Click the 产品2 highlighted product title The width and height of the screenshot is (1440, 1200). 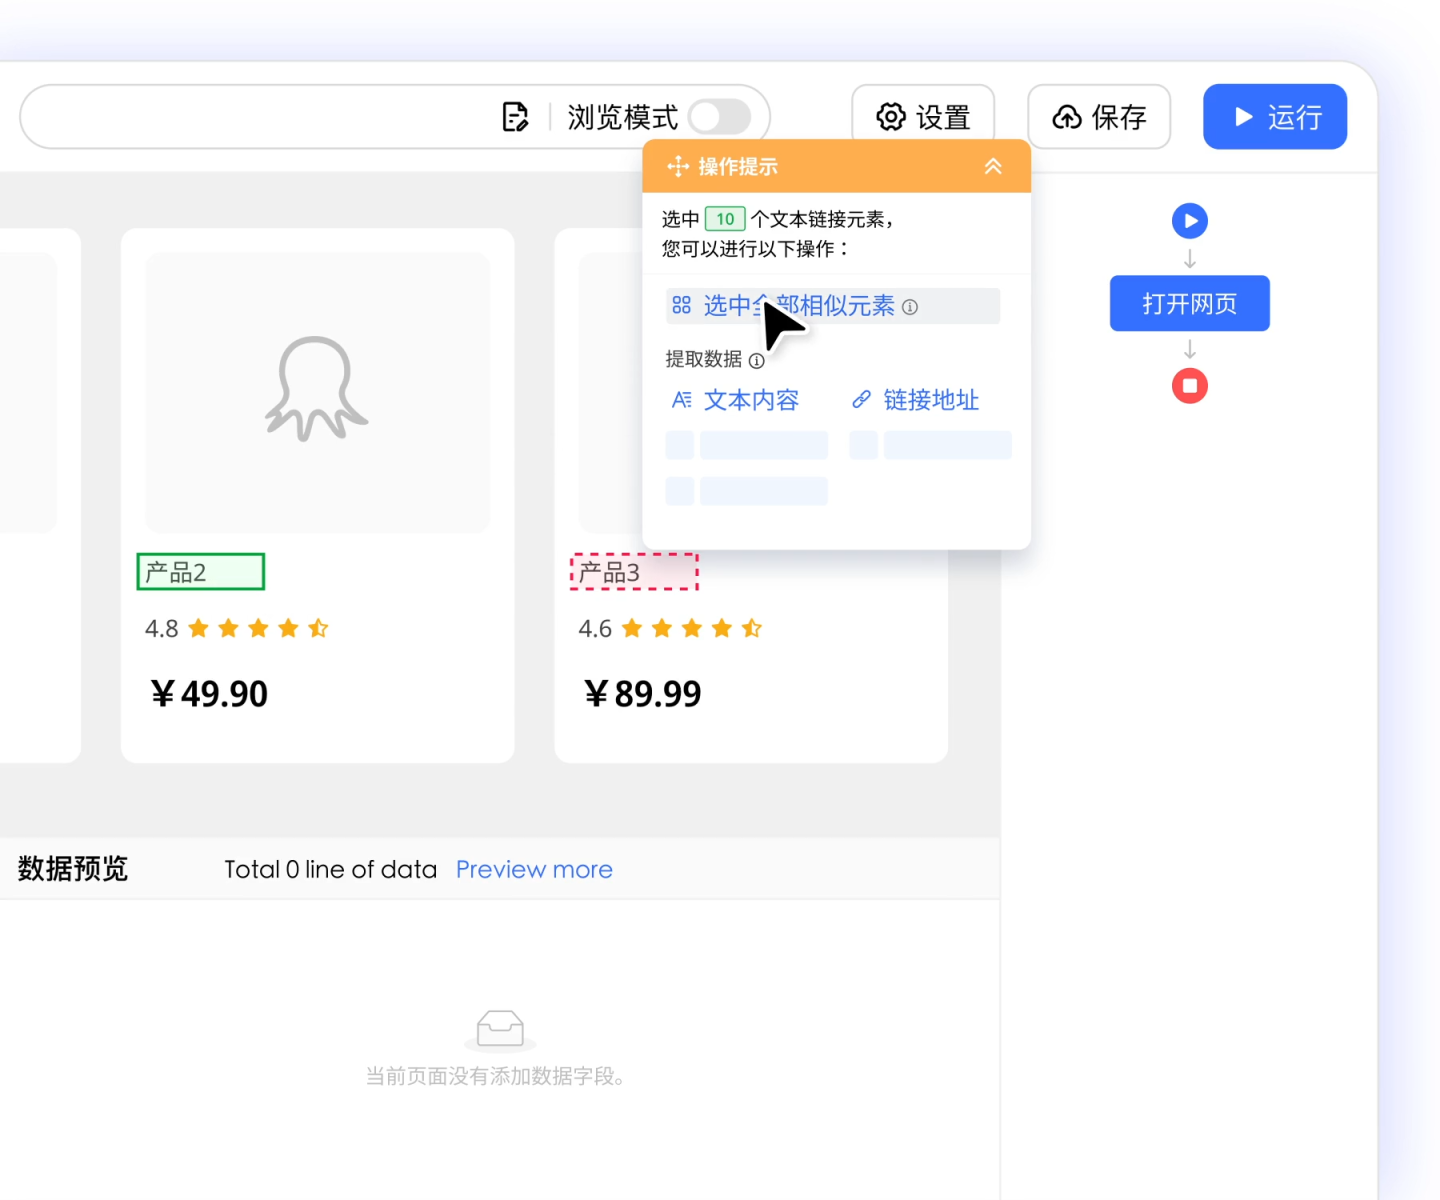tap(200, 572)
